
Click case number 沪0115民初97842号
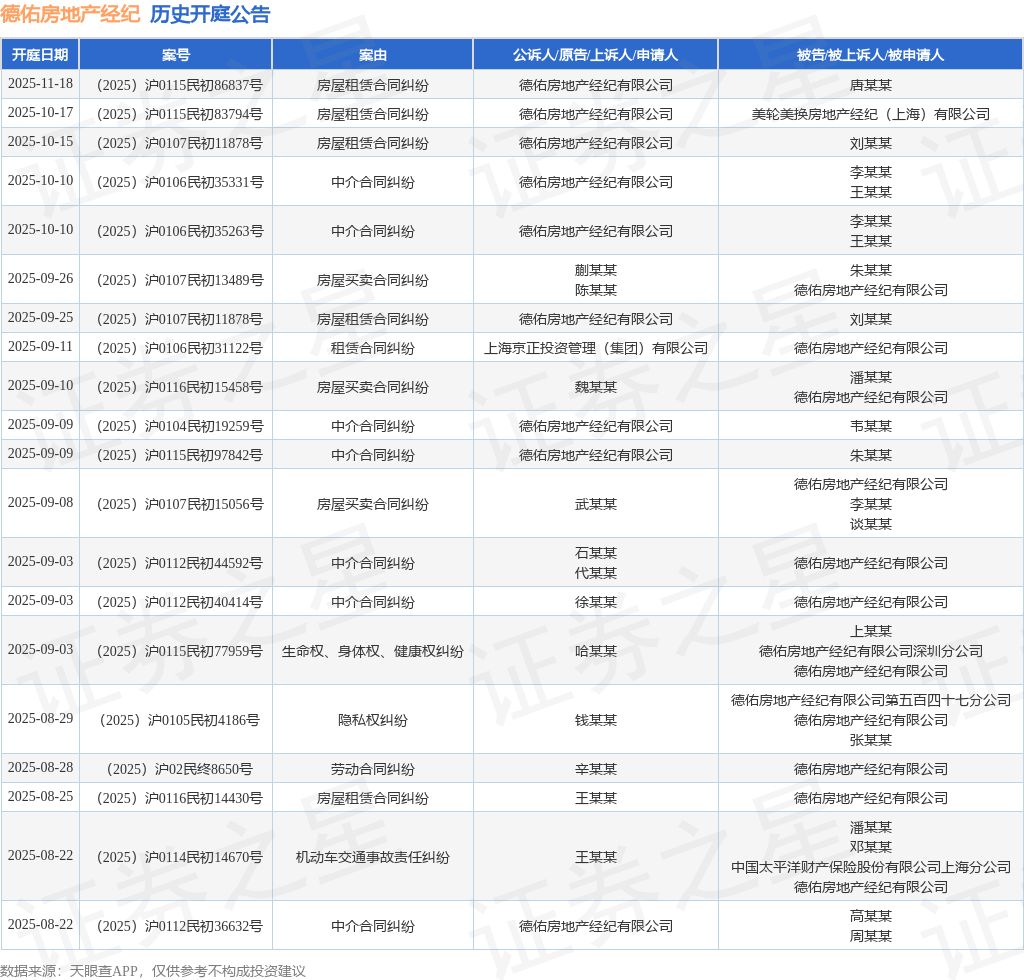(x=180, y=455)
